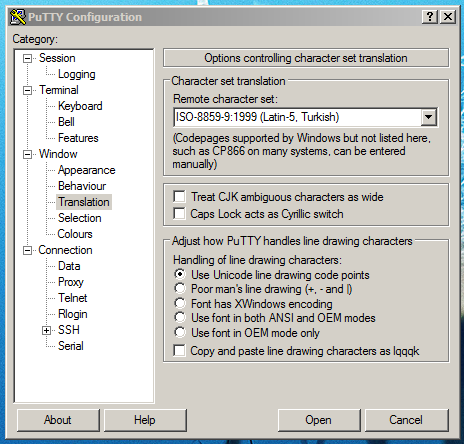Image resolution: width=464 pixels, height=444 pixels.
Task: Click the Cancel button
Action: 406,420
